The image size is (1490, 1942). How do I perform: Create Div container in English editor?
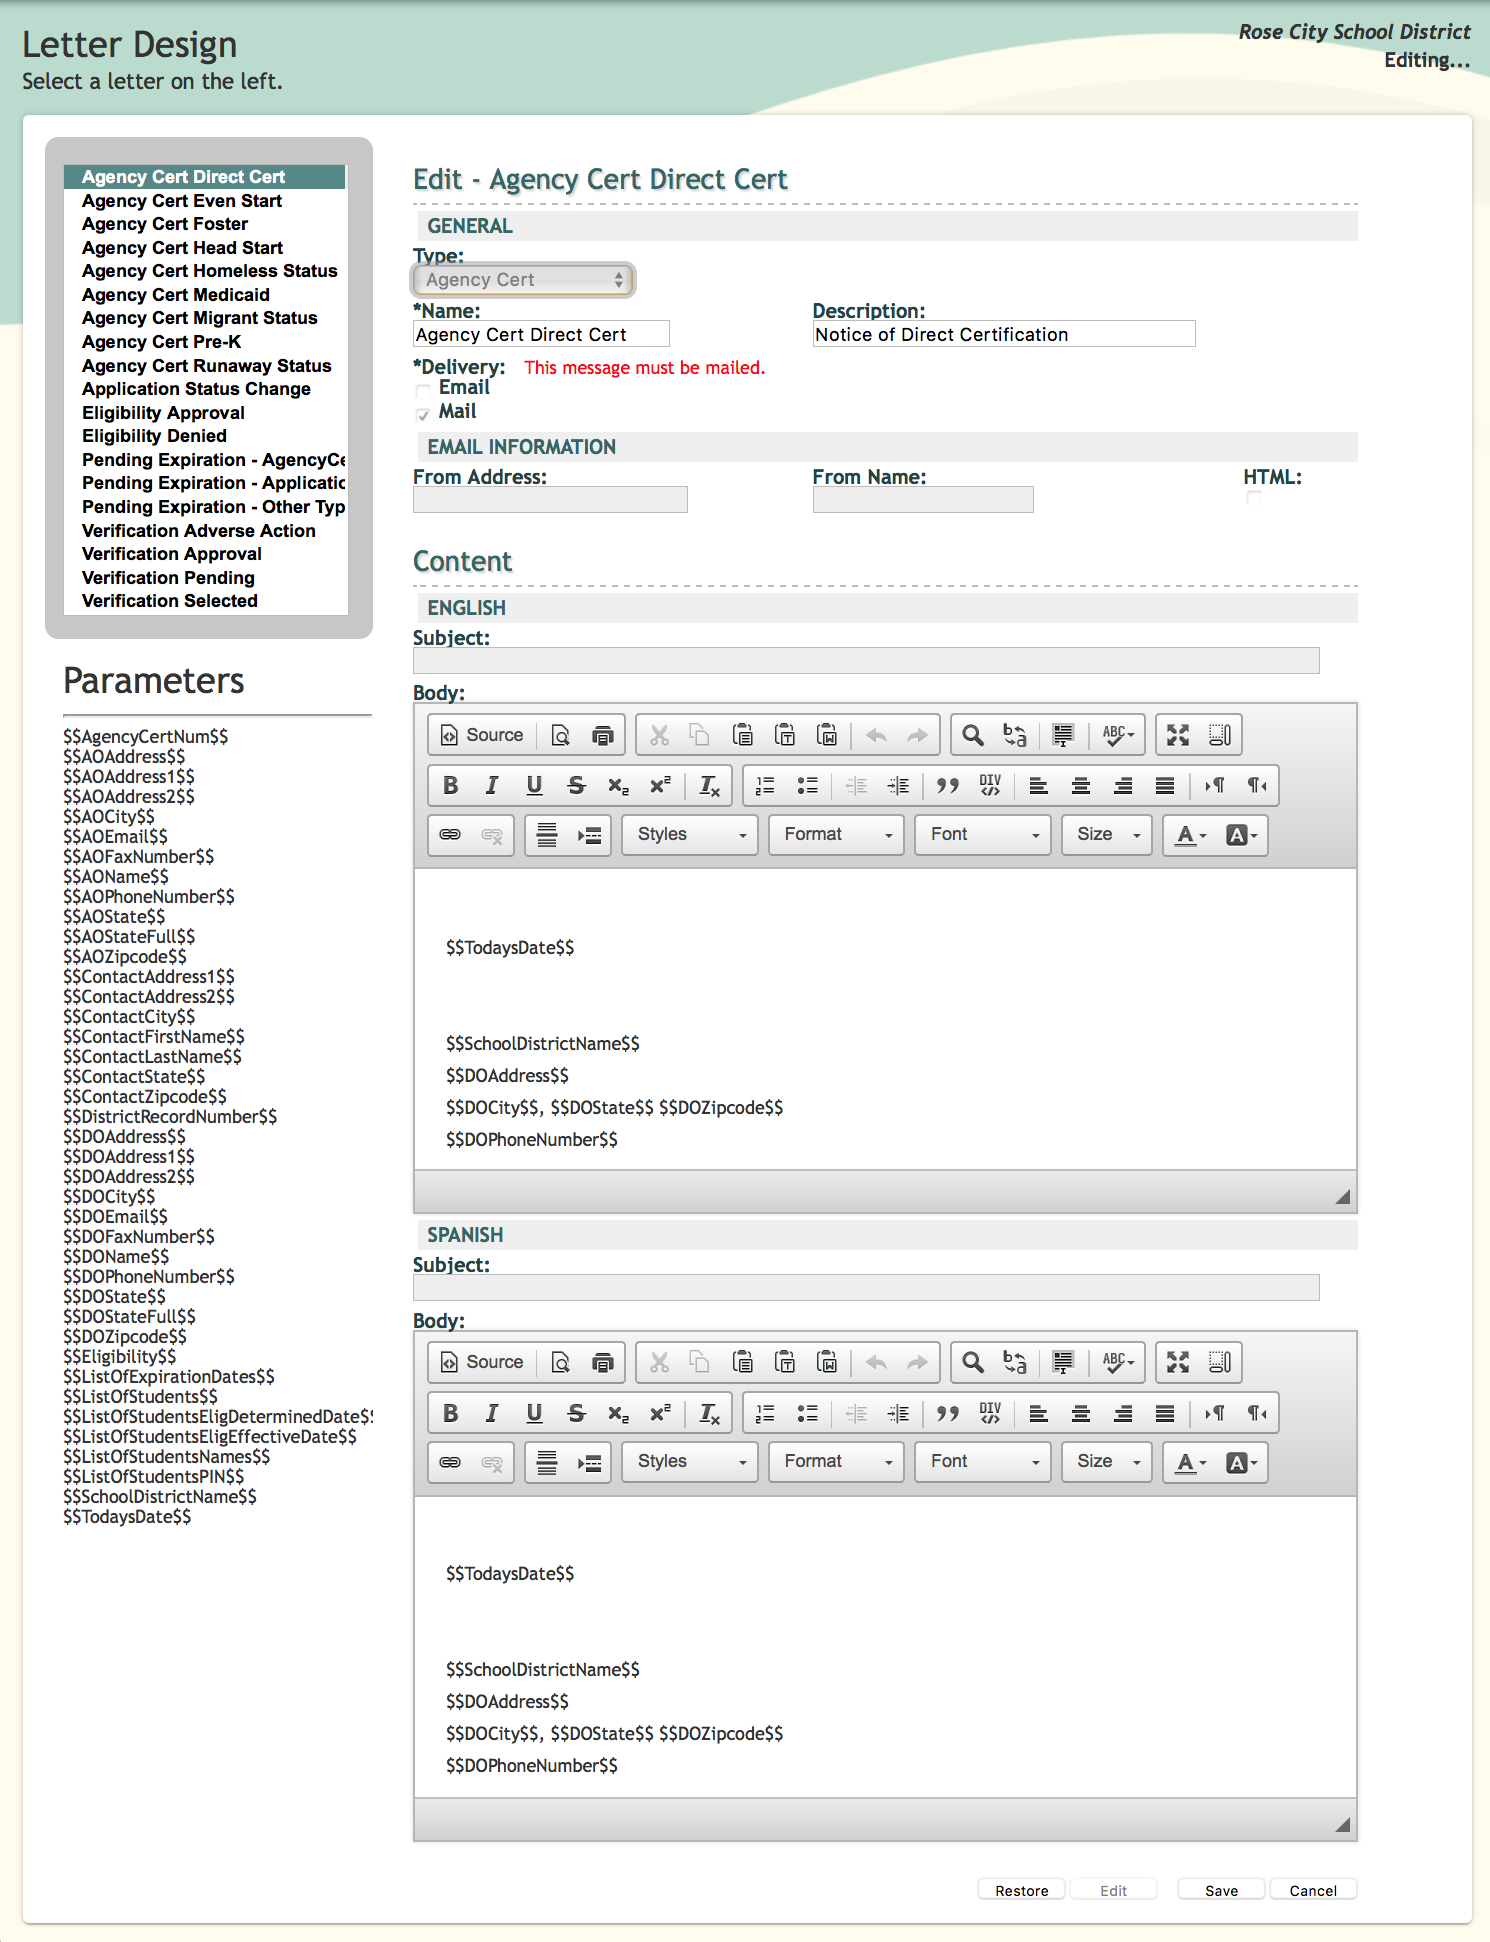989,786
